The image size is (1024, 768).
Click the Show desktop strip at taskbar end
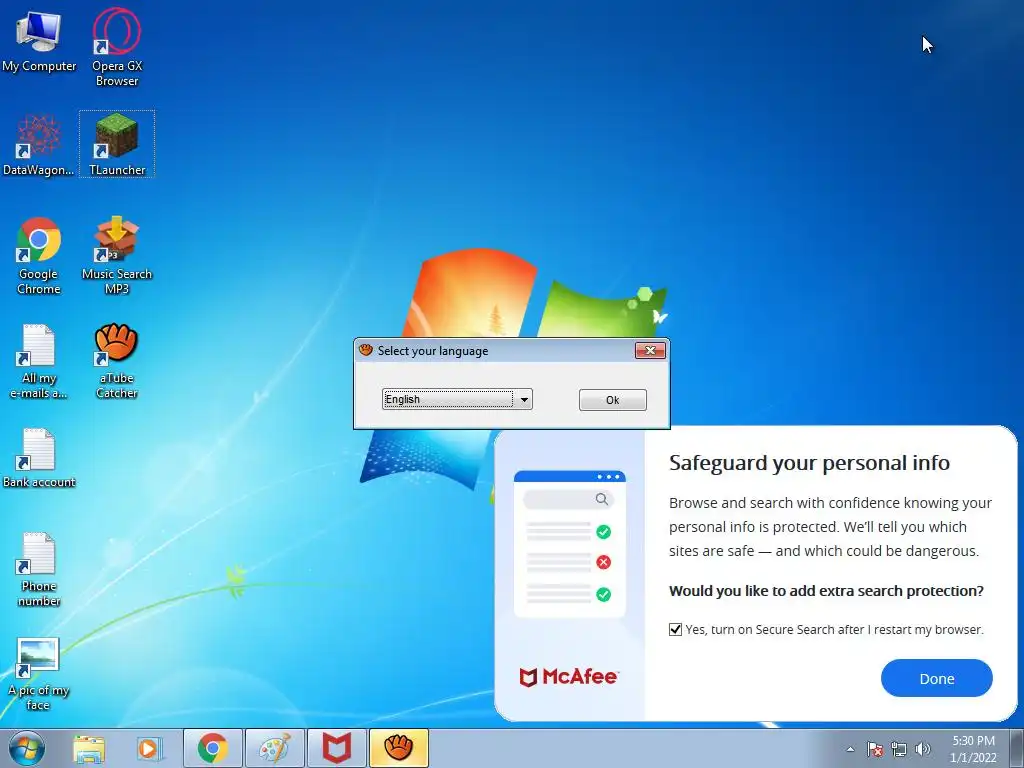1016,748
